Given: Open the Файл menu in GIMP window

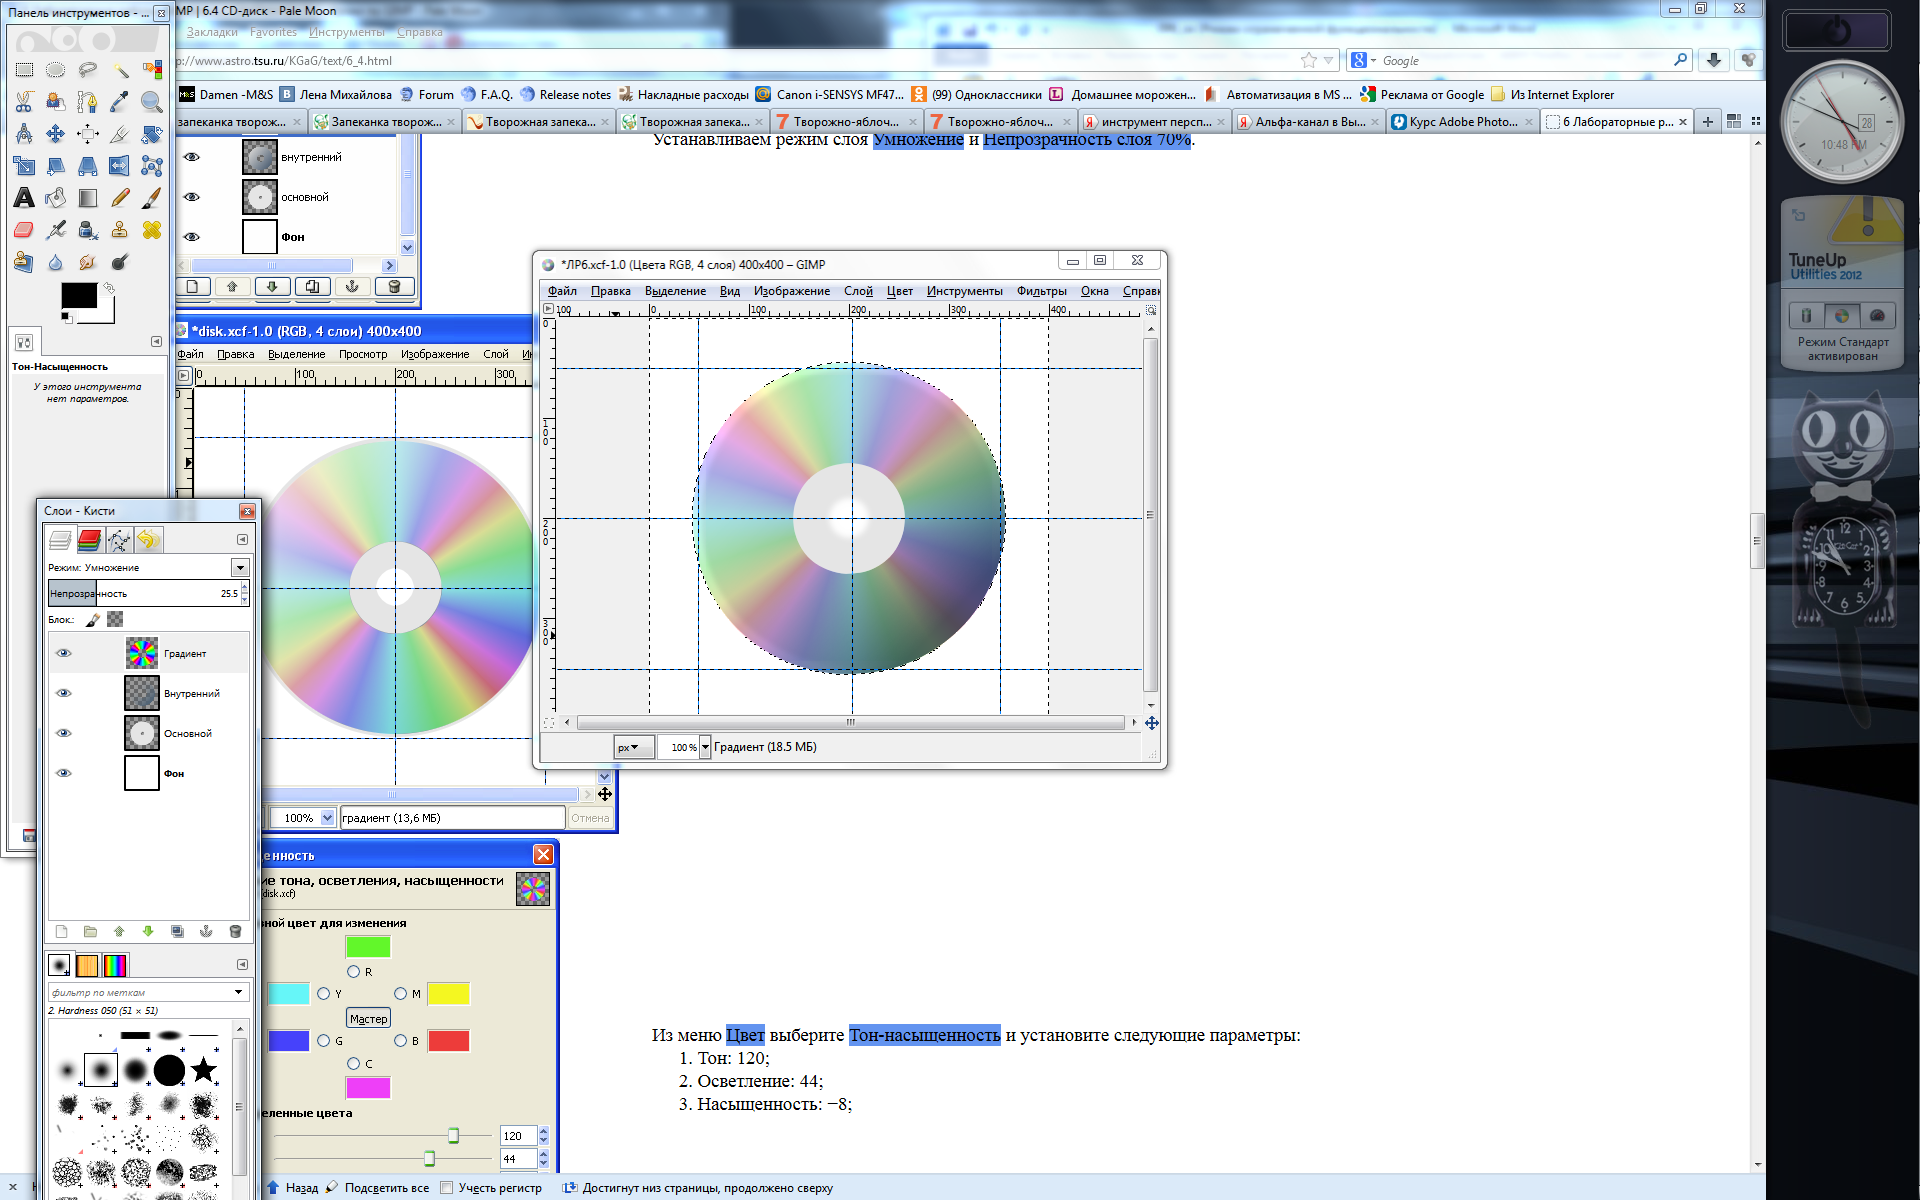Looking at the screenshot, I should pos(562,291).
